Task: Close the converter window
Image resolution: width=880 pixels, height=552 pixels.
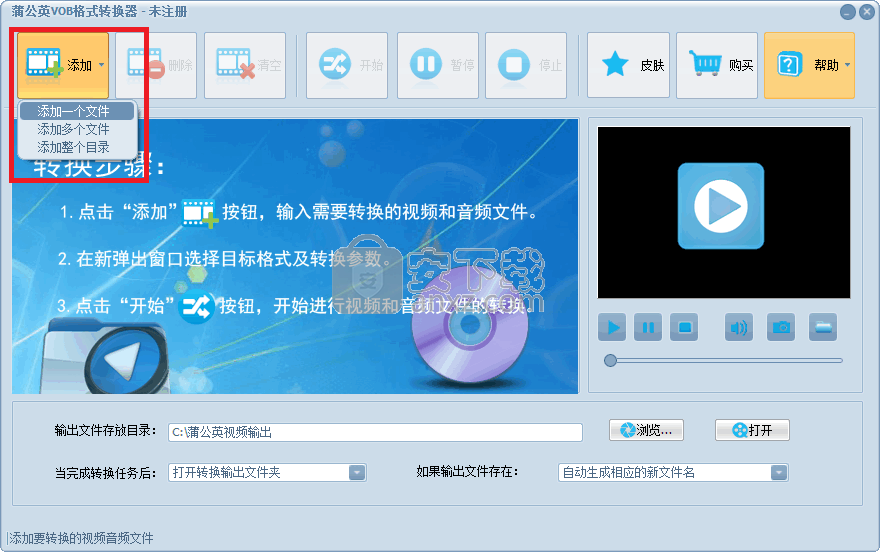Action: coord(867,12)
